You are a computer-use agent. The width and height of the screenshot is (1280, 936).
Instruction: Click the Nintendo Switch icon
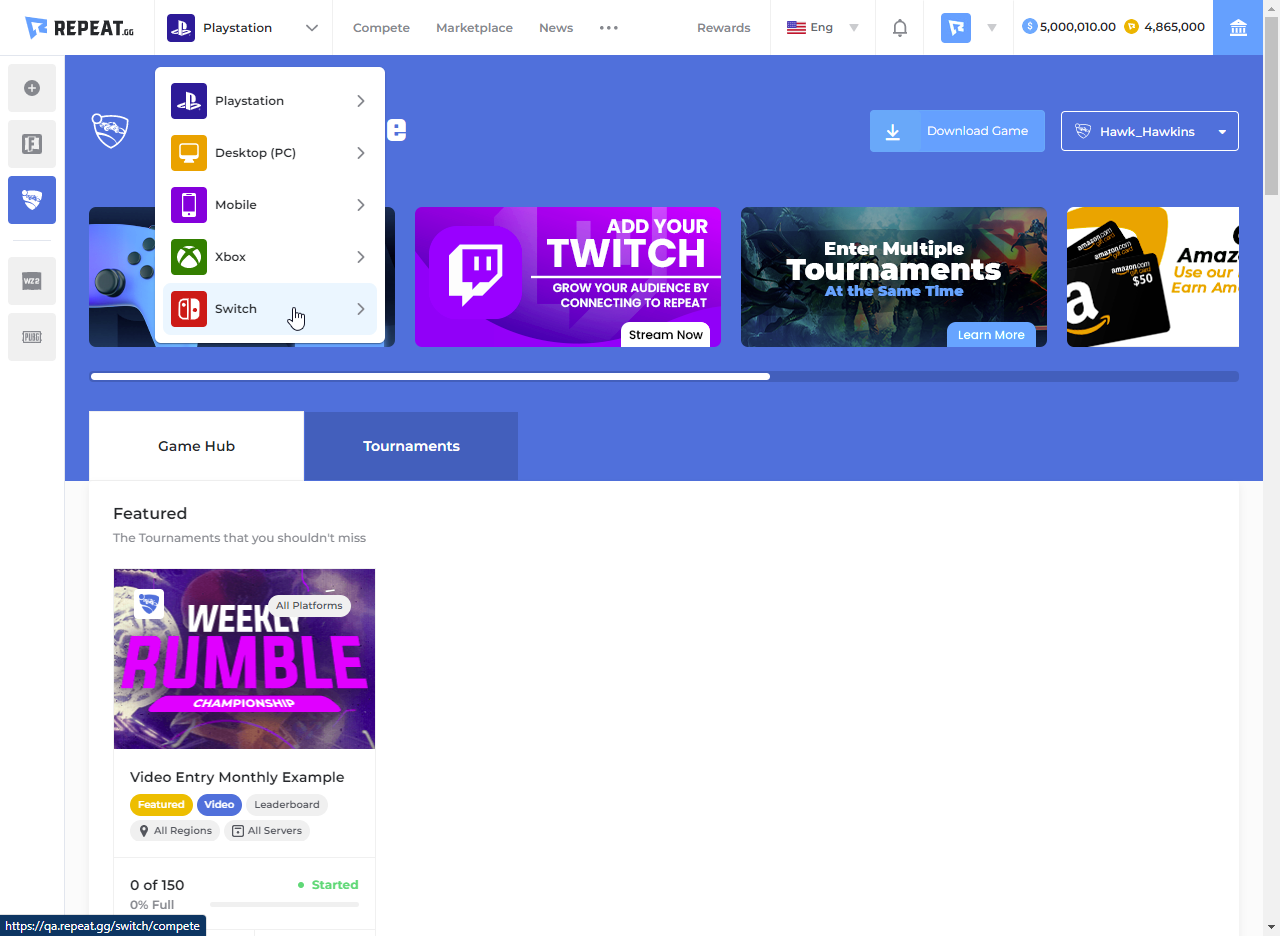coord(189,309)
